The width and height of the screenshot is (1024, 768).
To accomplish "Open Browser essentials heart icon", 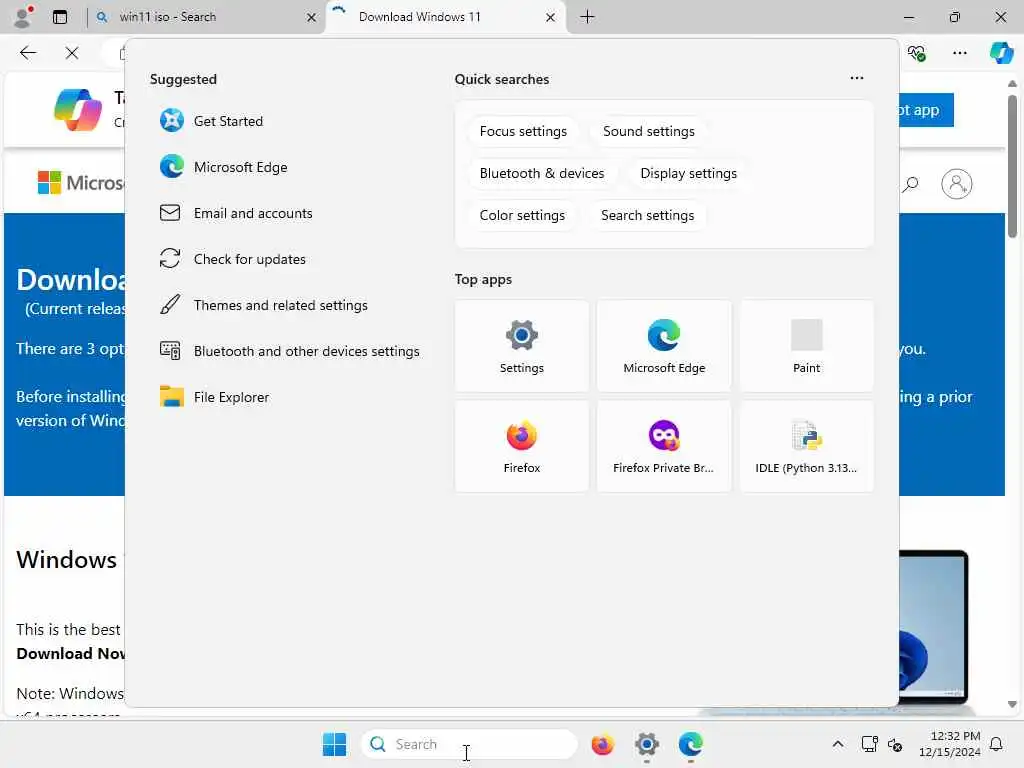I will click(916, 53).
